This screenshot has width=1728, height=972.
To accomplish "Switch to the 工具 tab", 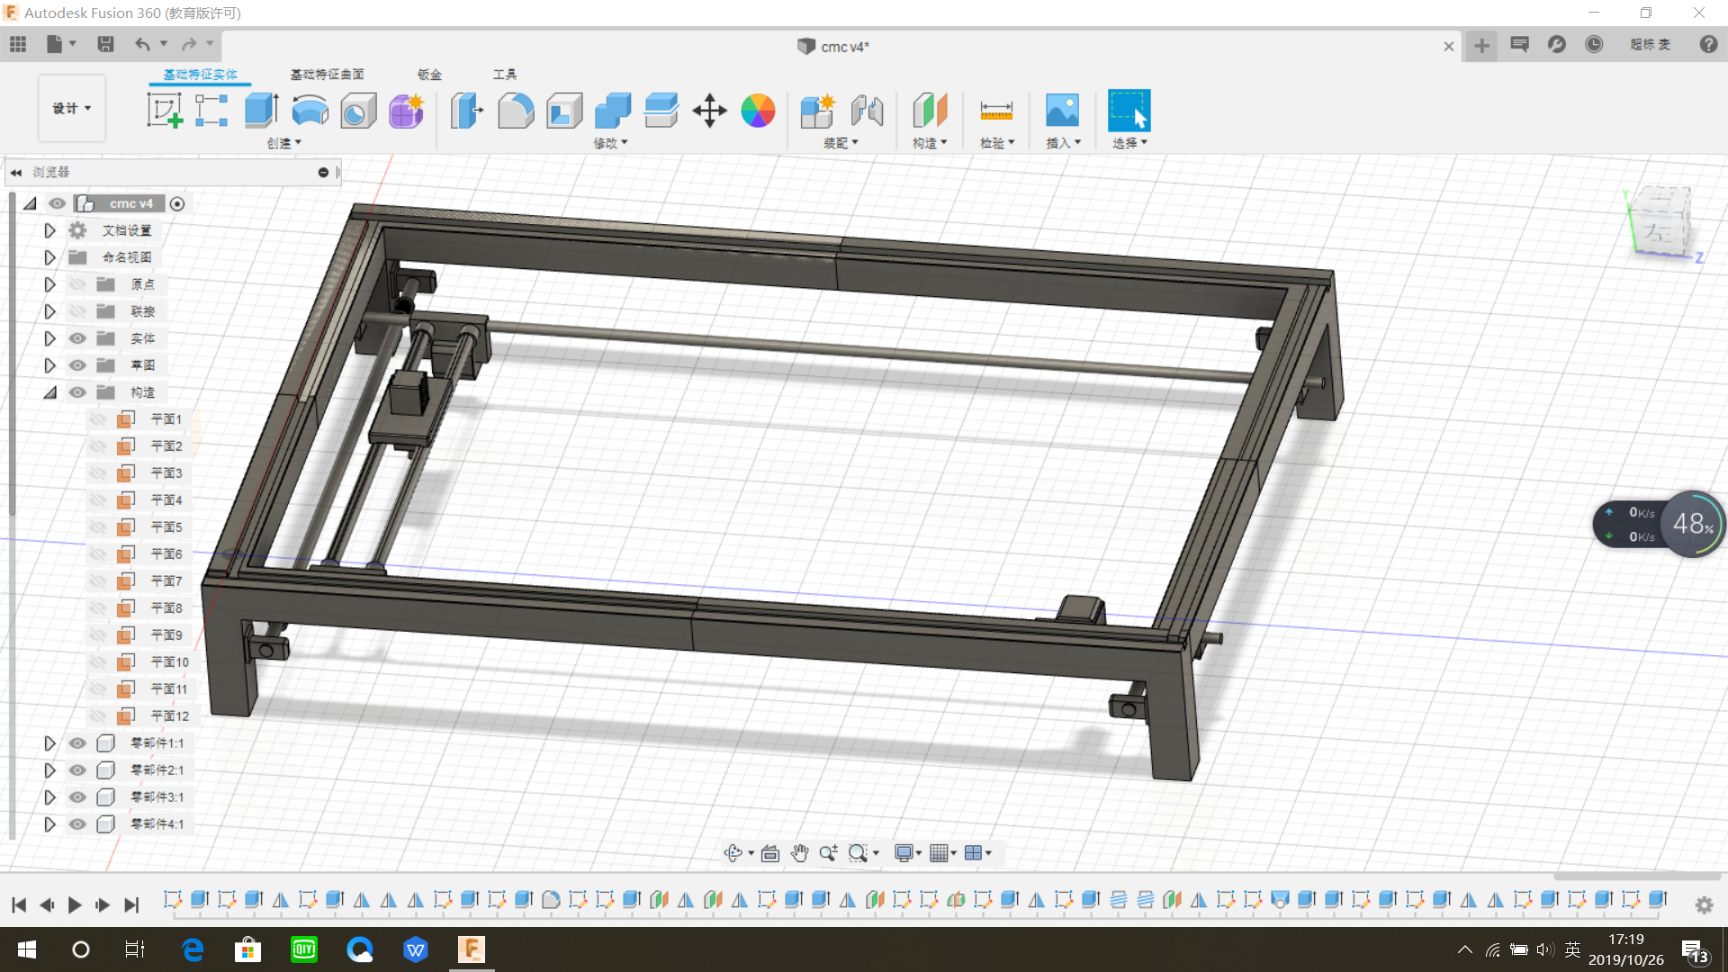I will (505, 75).
